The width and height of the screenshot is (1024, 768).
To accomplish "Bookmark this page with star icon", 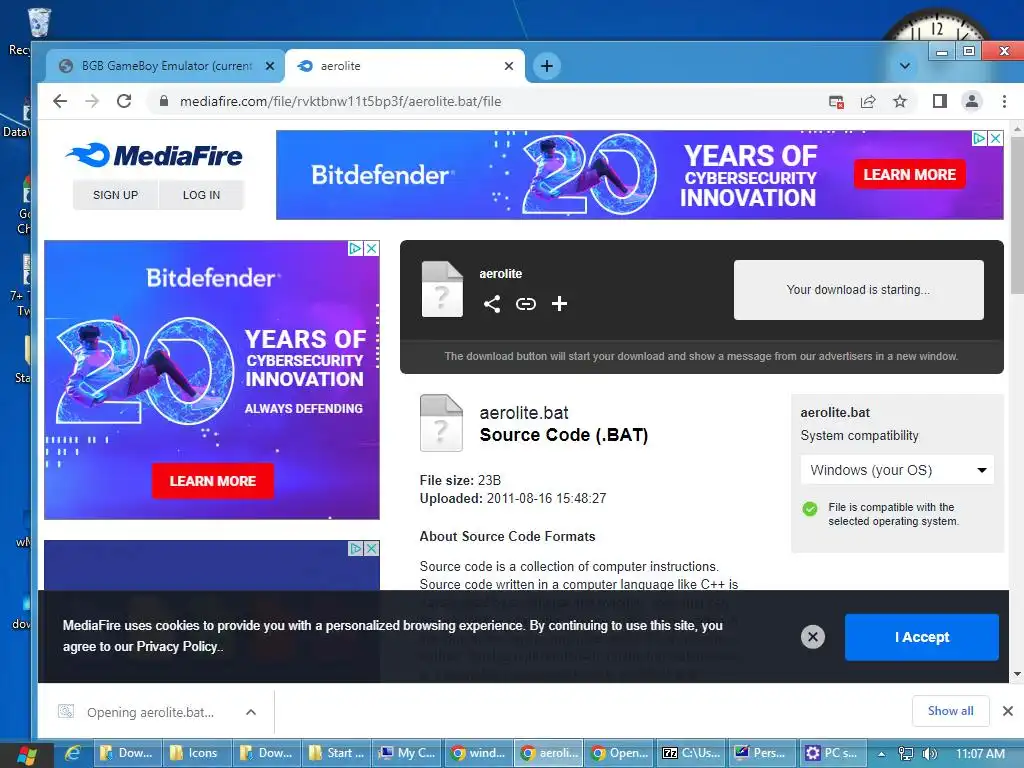I will coord(900,101).
